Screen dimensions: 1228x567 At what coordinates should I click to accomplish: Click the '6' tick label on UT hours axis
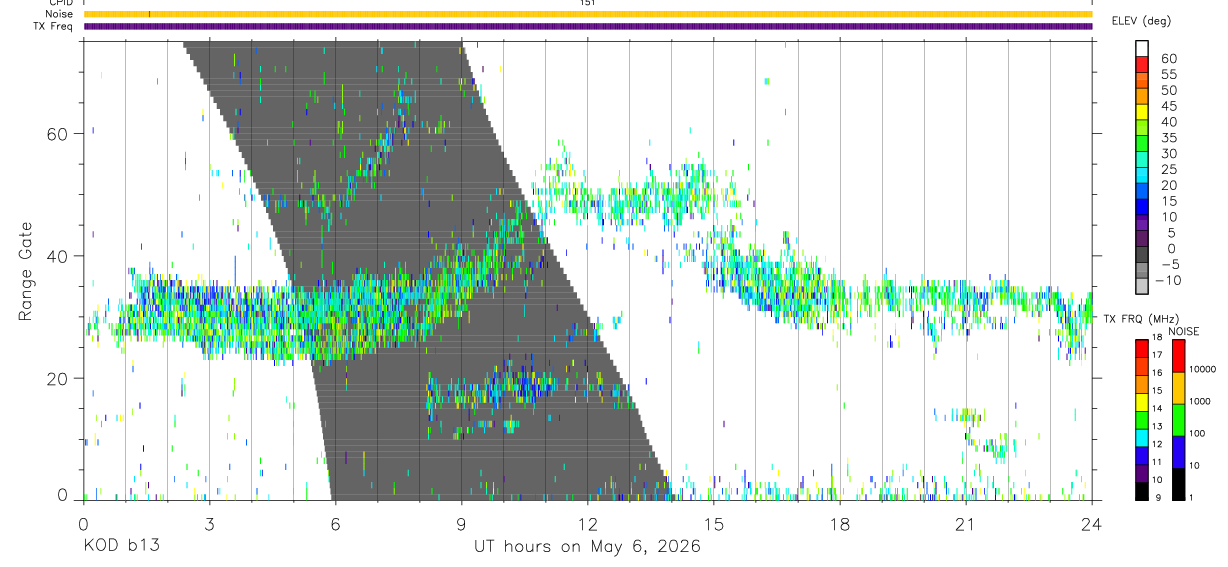(x=335, y=525)
